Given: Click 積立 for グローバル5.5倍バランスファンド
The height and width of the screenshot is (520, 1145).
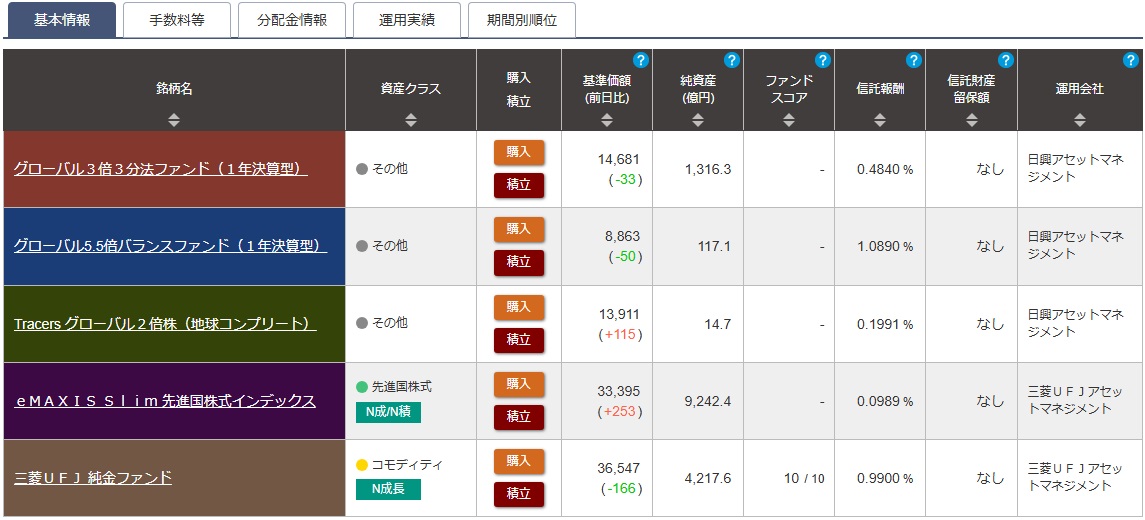Looking at the screenshot, I should [519, 263].
